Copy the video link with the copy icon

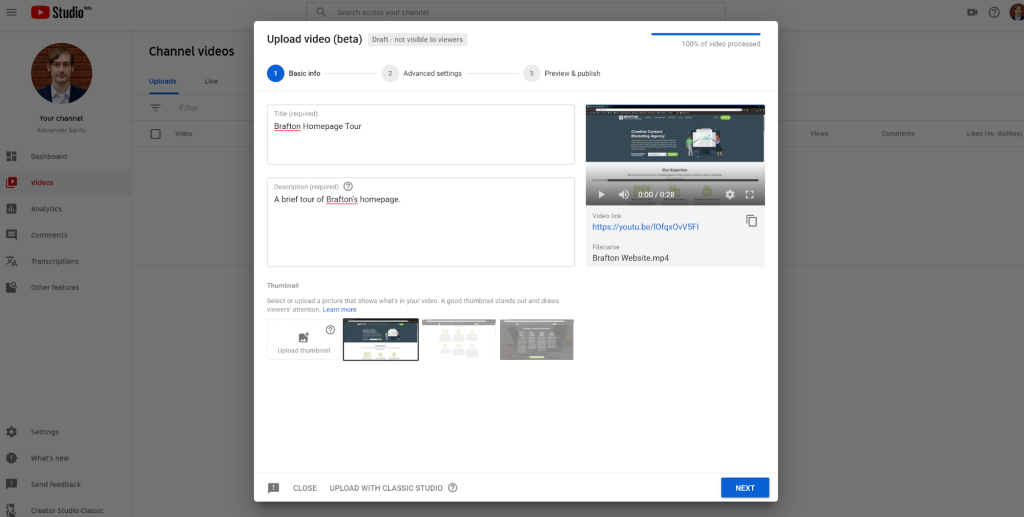[751, 221]
